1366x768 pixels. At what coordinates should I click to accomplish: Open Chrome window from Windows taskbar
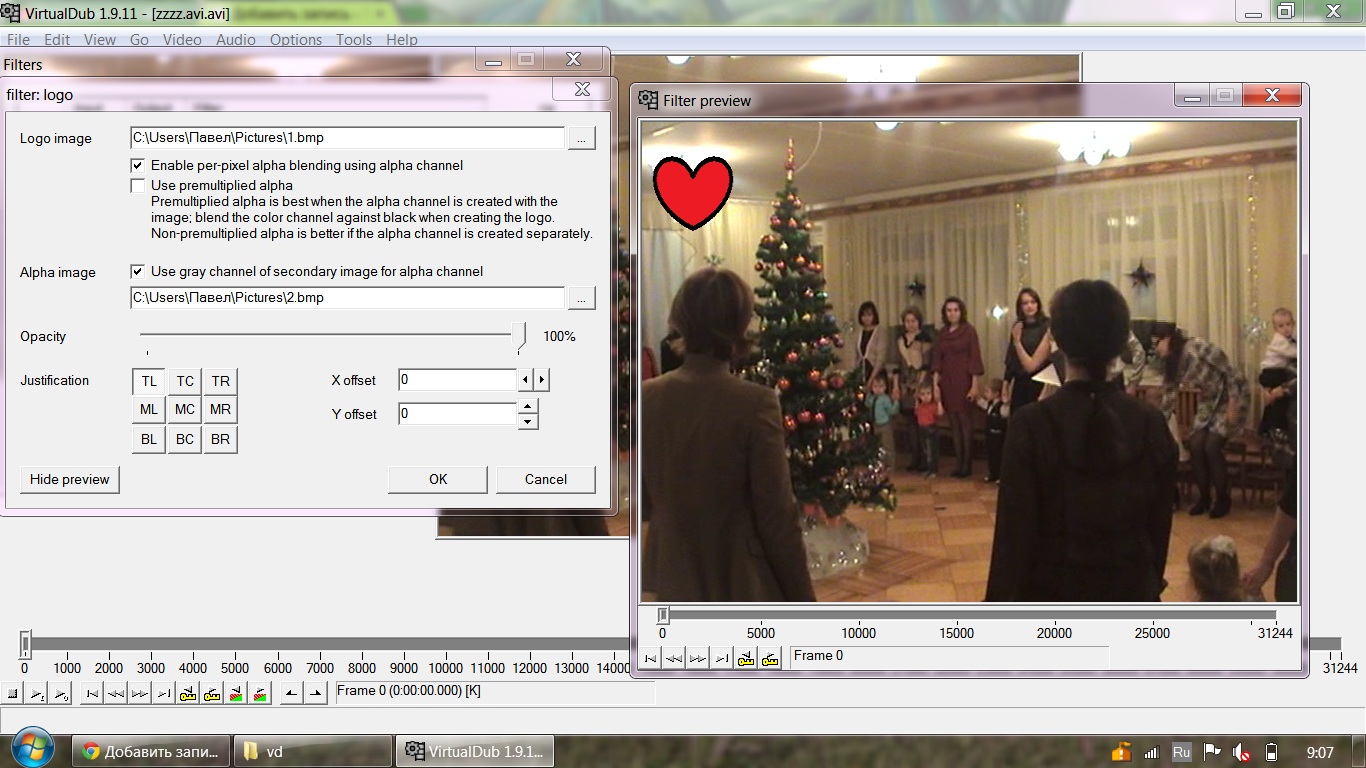[151, 752]
